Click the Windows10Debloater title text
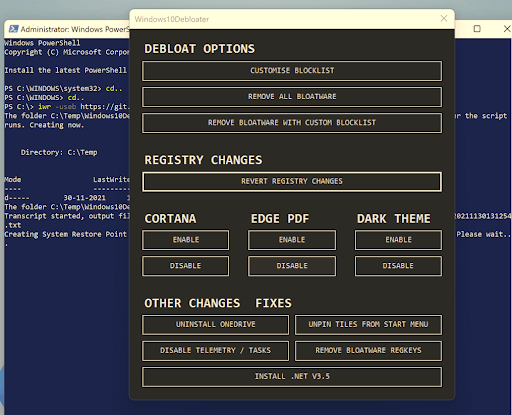 point(172,19)
